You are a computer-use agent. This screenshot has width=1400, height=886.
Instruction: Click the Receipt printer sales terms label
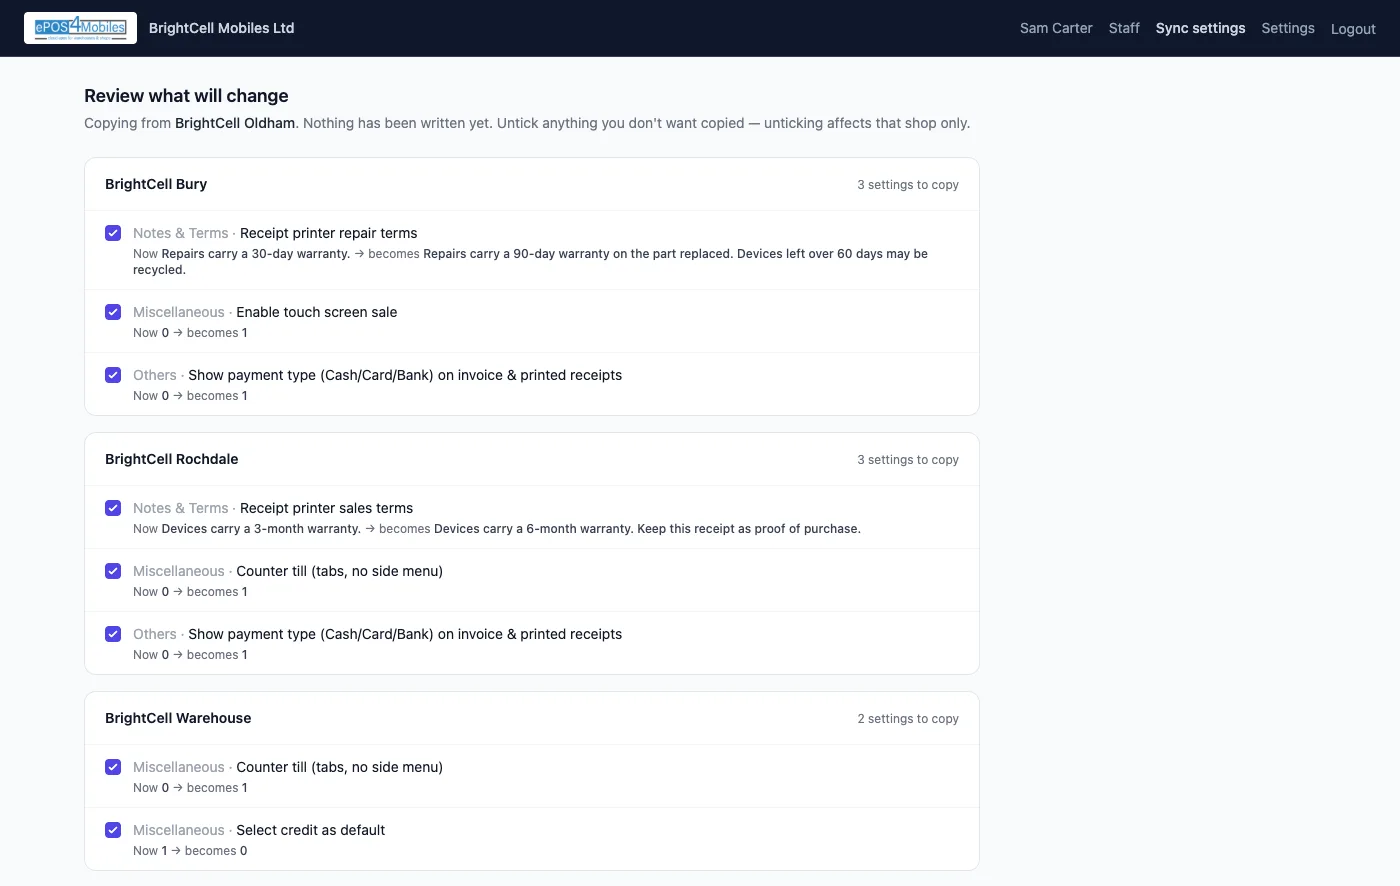pos(327,508)
